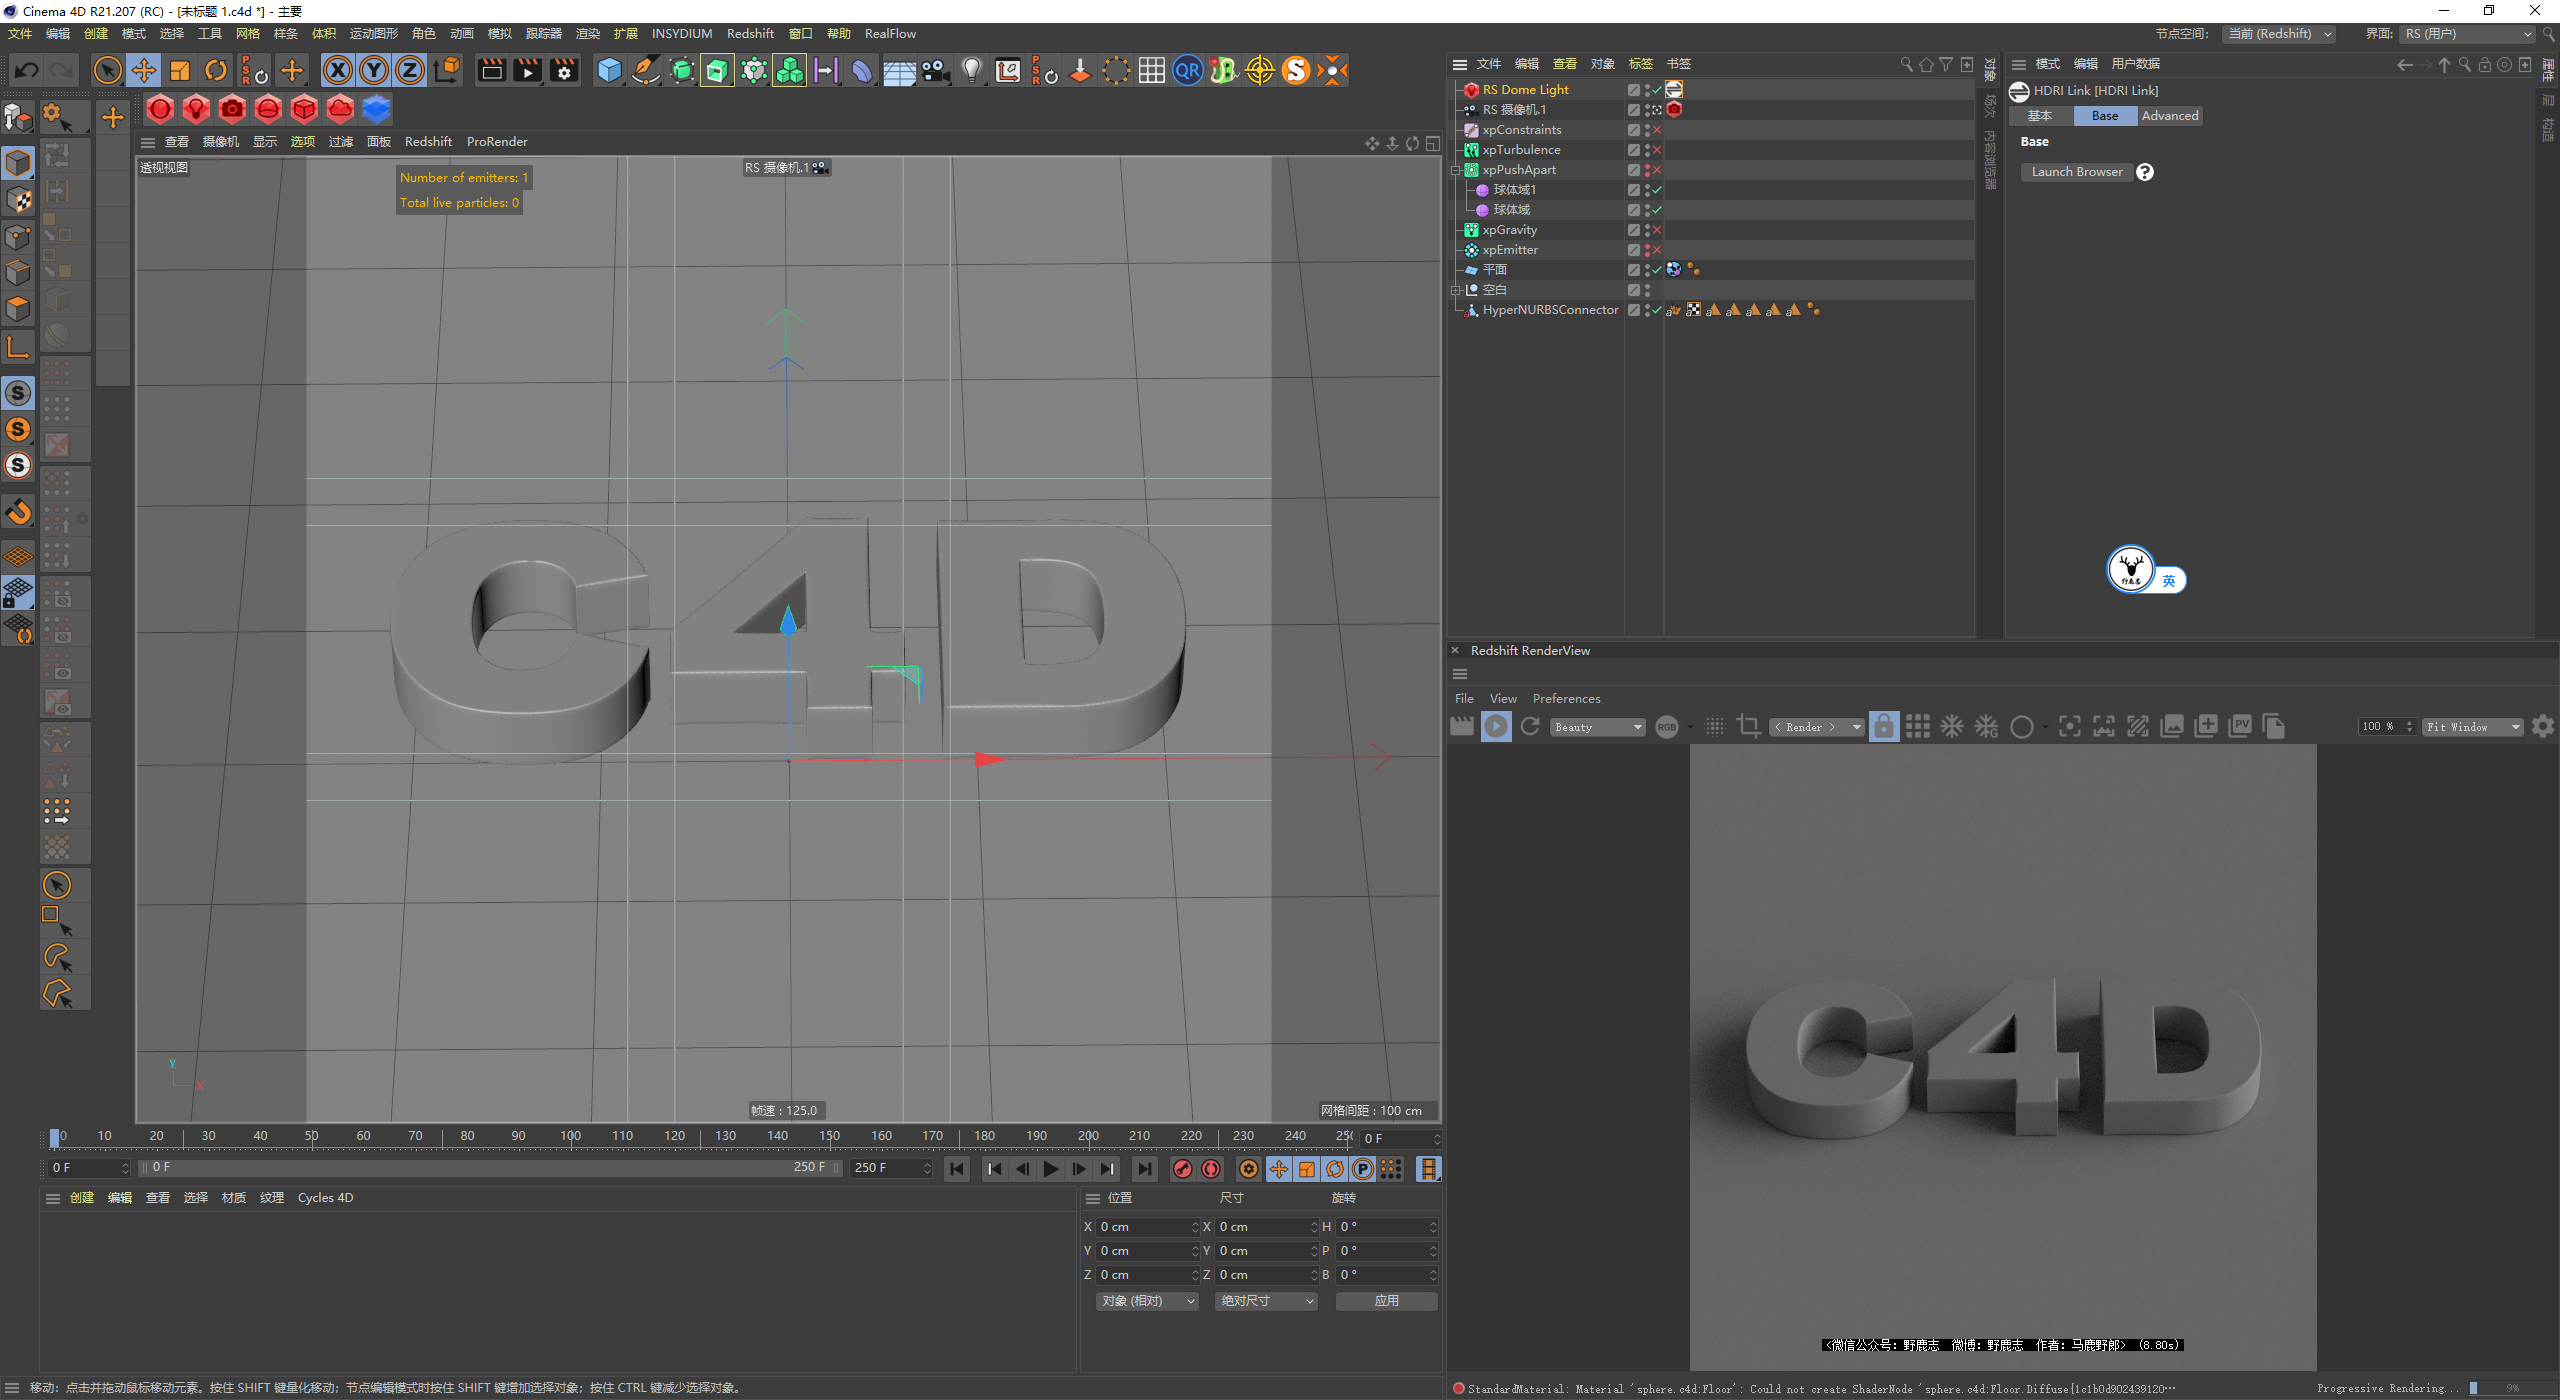
Task: Click frame 100 on the timeline ruler
Action: (x=570, y=1137)
